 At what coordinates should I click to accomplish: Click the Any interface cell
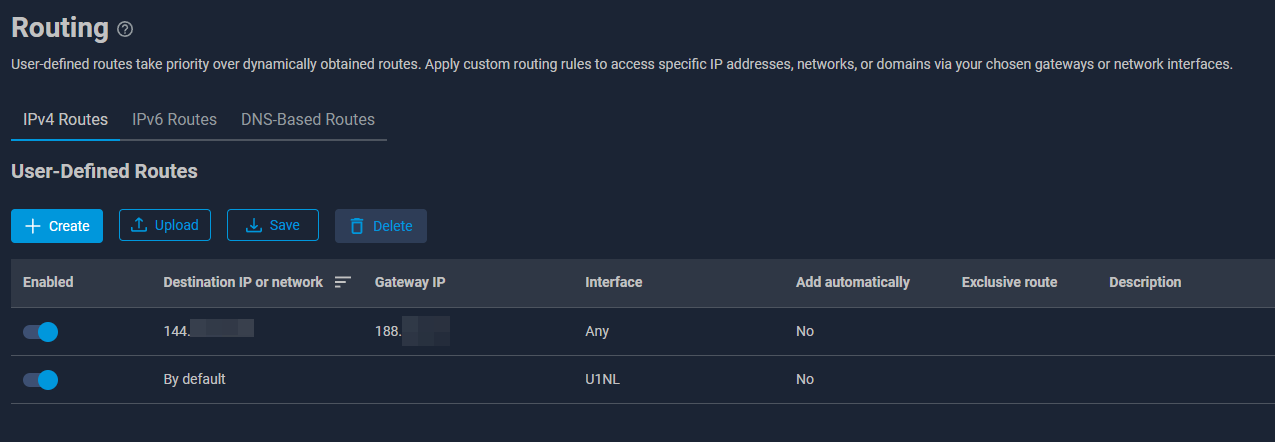597,331
